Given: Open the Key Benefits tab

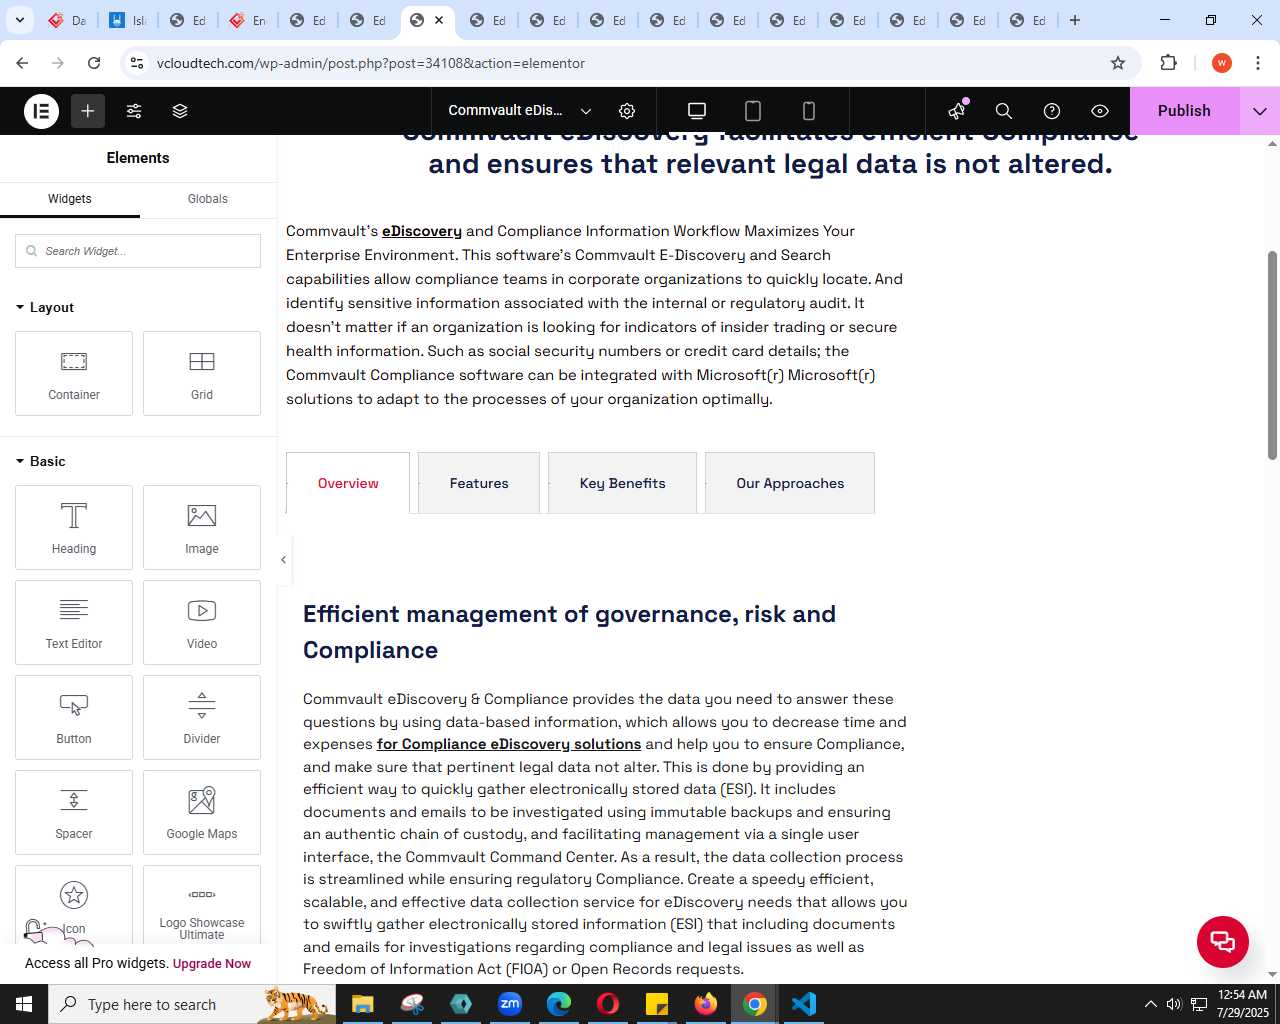Looking at the screenshot, I should (622, 483).
